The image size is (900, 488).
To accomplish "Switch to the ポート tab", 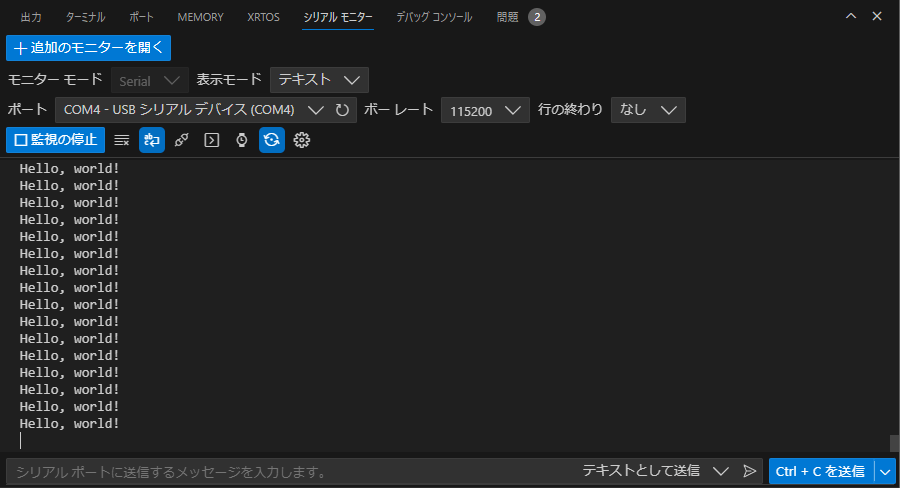I will click(x=141, y=17).
